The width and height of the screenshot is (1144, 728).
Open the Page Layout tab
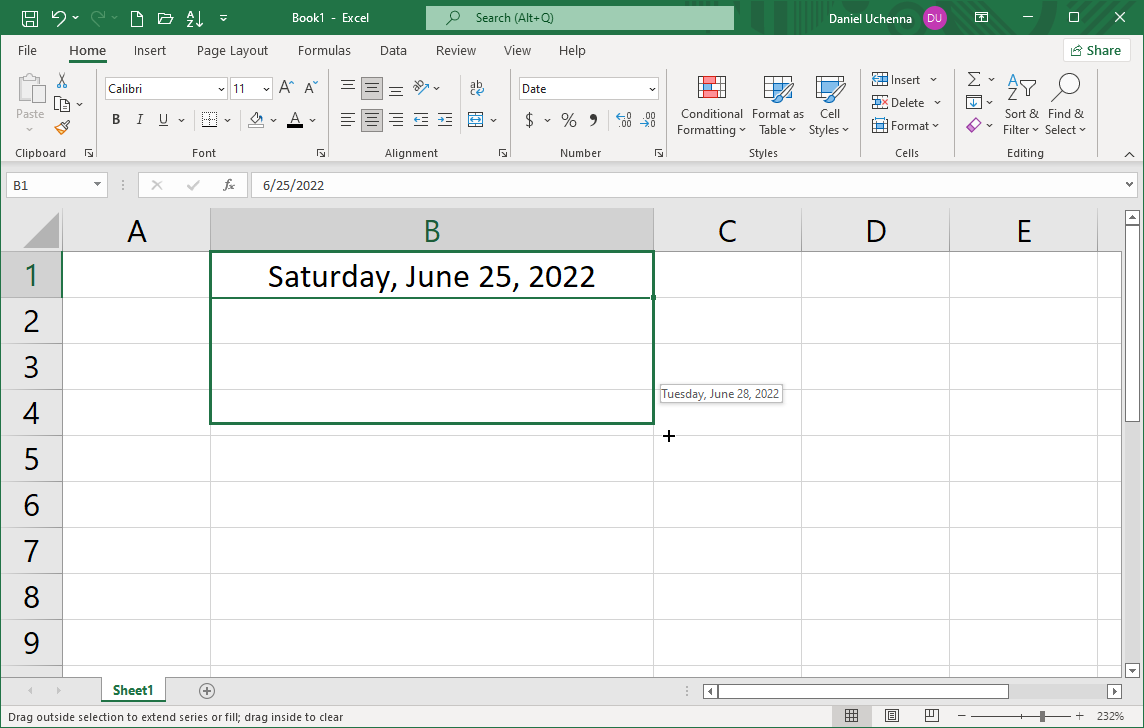tap(232, 50)
